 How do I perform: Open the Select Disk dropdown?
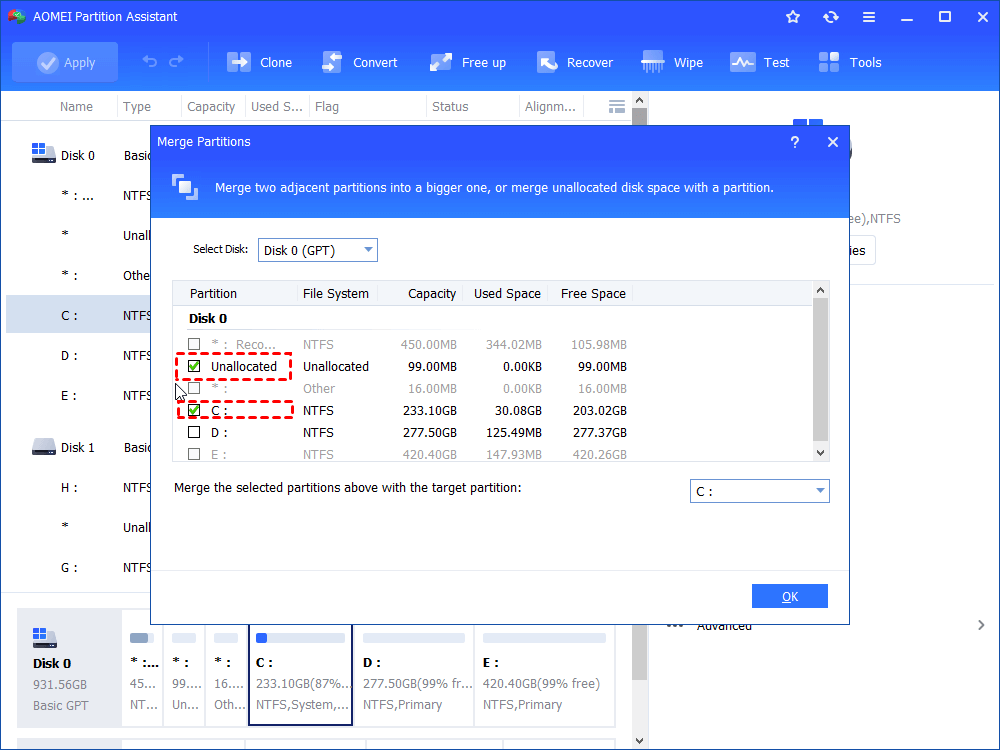coord(318,250)
